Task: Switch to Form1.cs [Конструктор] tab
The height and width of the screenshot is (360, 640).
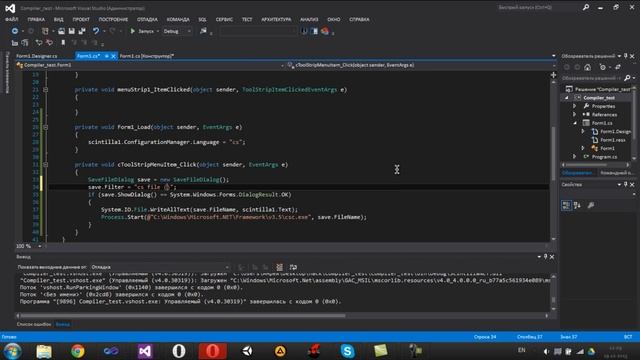Action: coord(147,56)
